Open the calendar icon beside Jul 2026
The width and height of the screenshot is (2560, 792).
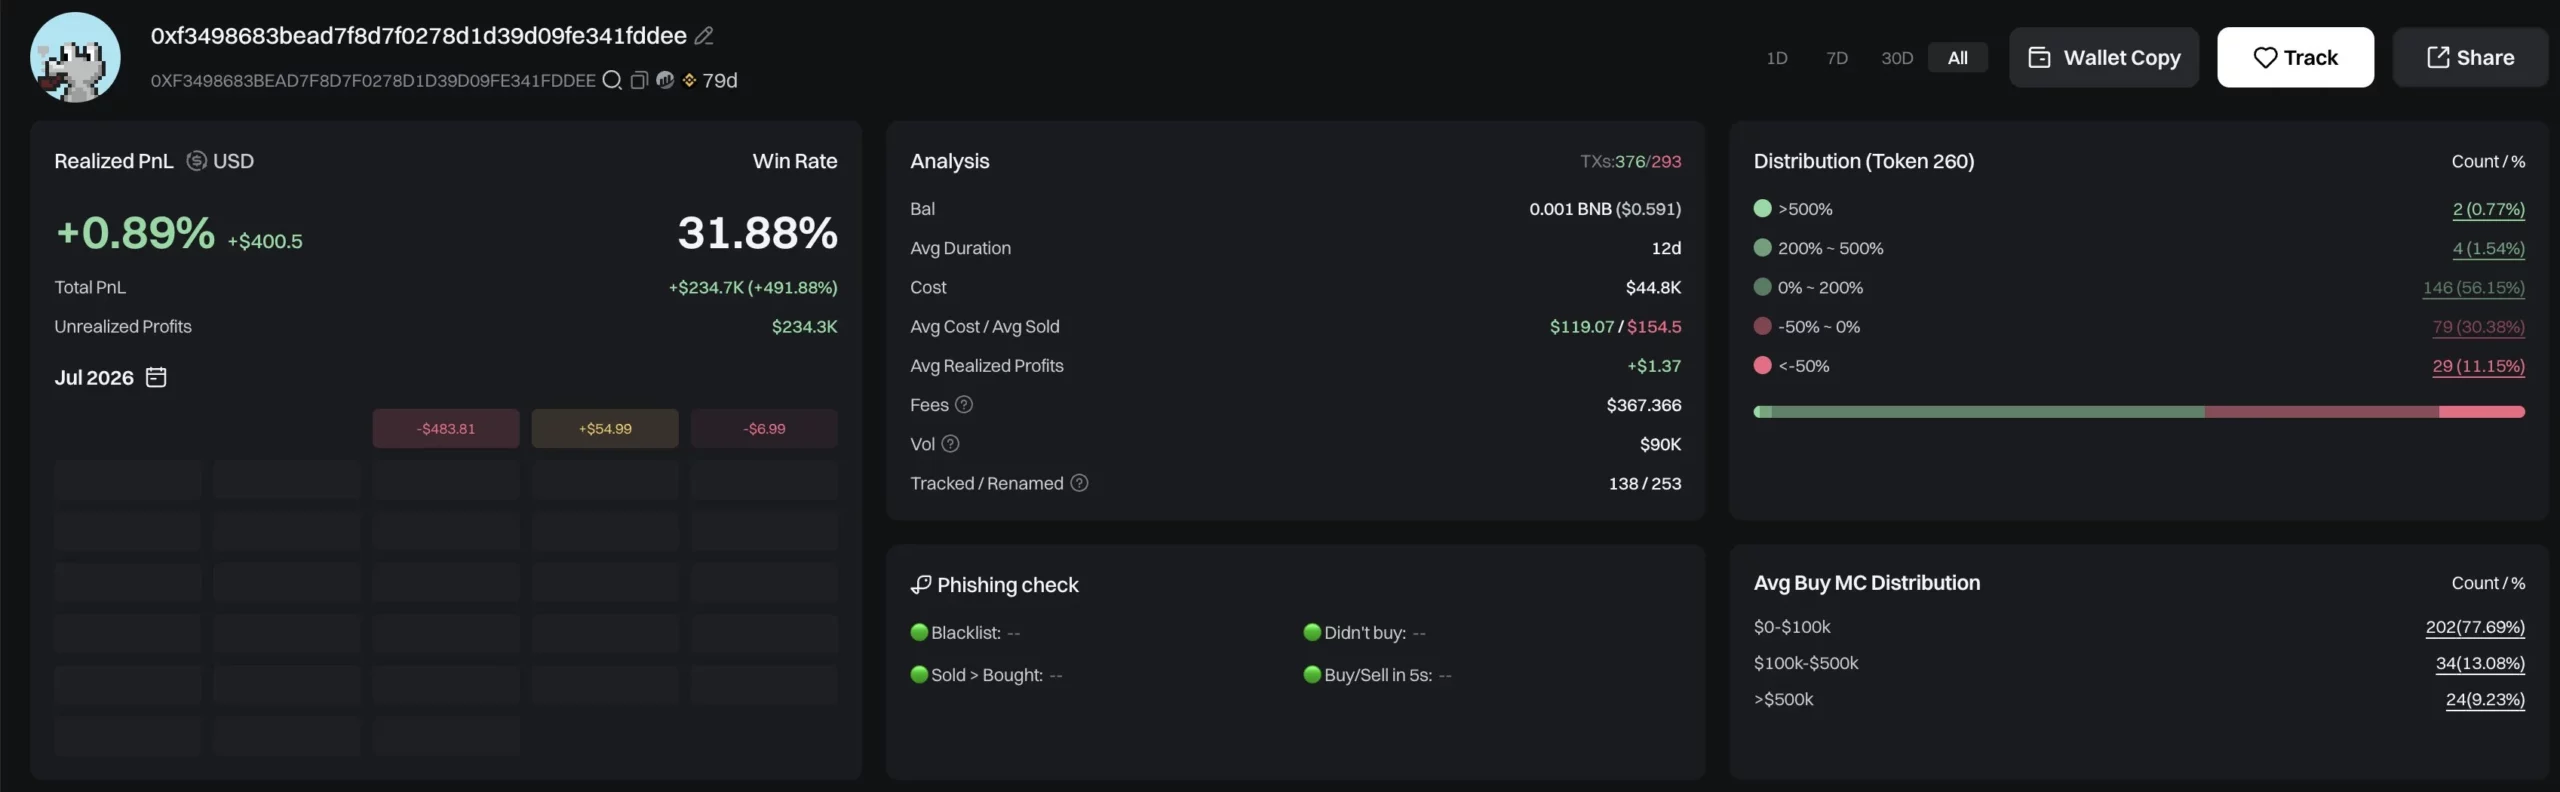(156, 377)
